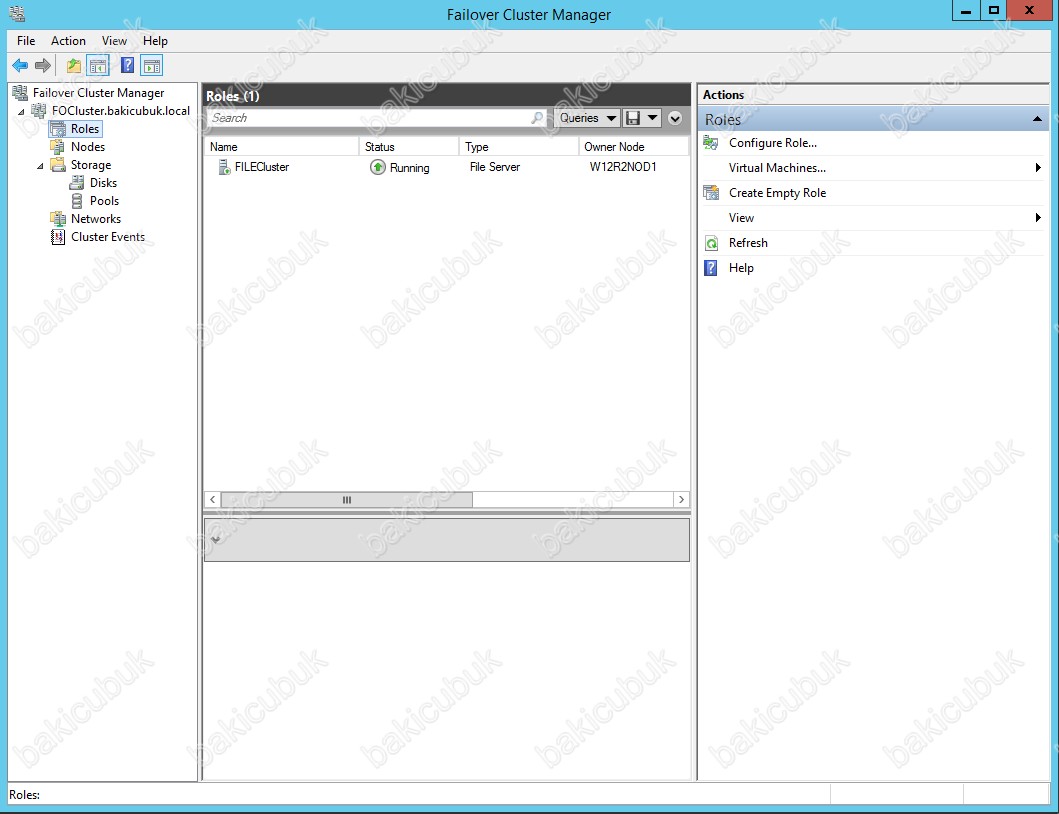Click the Storage folder icon
The width and height of the screenshot is (1059, 814).
click(x=58, y=165)
